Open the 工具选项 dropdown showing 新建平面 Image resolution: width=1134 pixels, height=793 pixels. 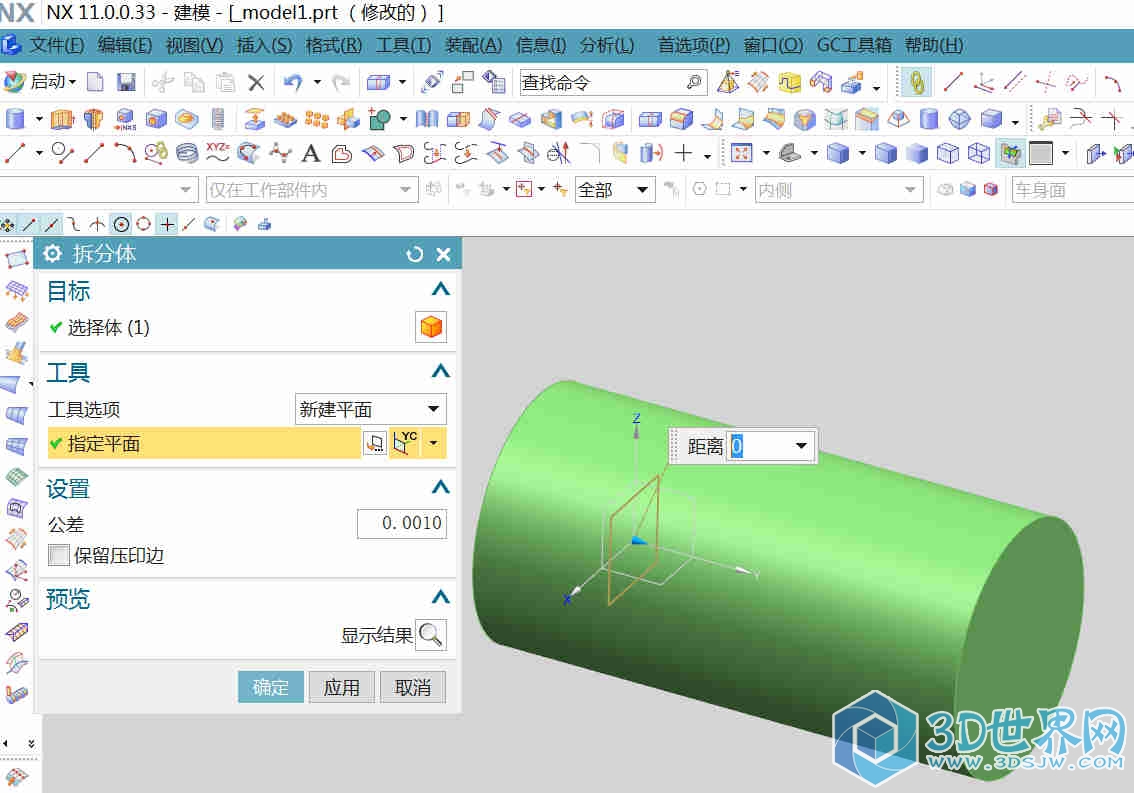point(371,409)
